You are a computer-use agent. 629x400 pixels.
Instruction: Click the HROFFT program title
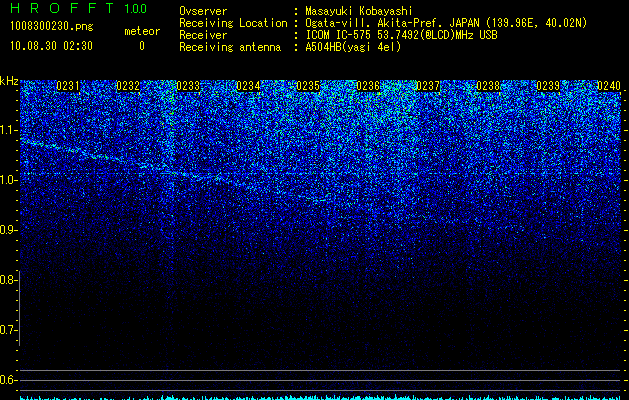[x=62, y=8]
